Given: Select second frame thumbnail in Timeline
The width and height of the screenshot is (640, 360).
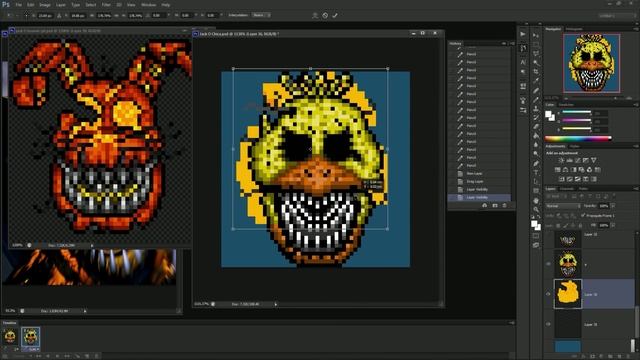Looking at the screenshot, I should pyautogui.click(x=31, y=337).
